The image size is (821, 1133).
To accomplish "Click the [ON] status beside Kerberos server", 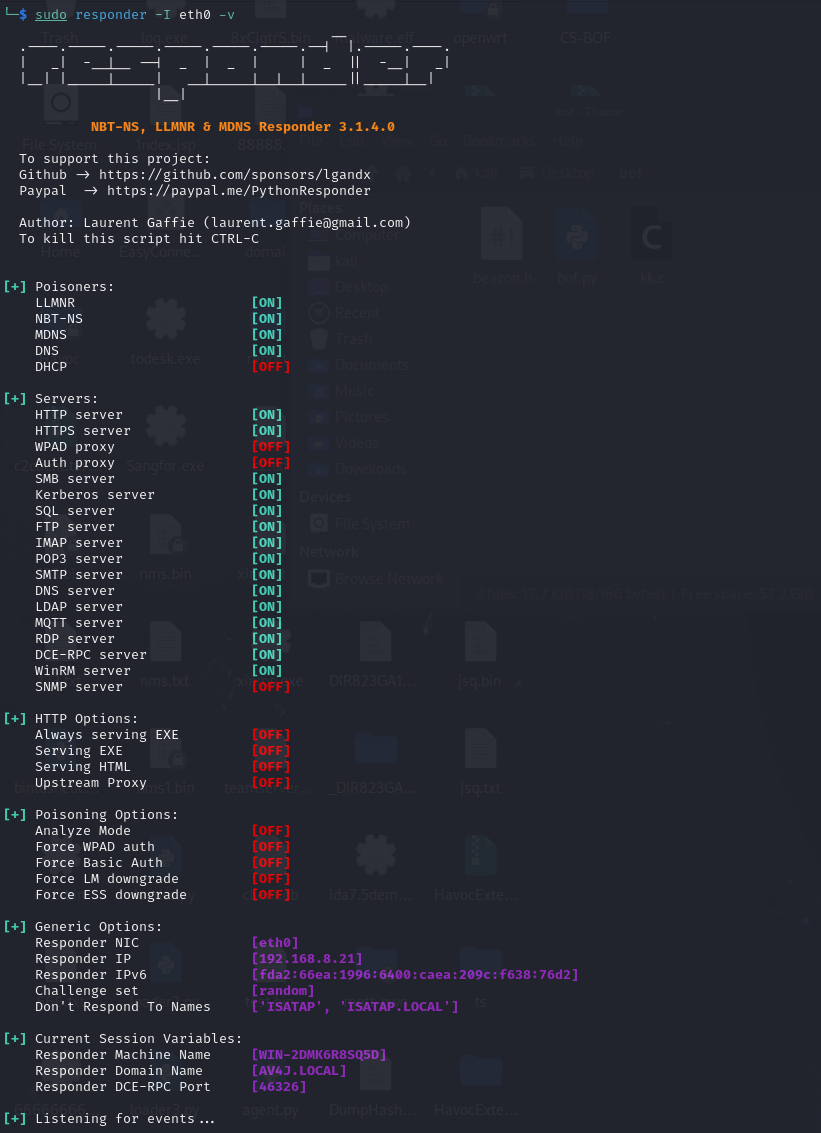I will pyautogui.click(x=267, y=495).
